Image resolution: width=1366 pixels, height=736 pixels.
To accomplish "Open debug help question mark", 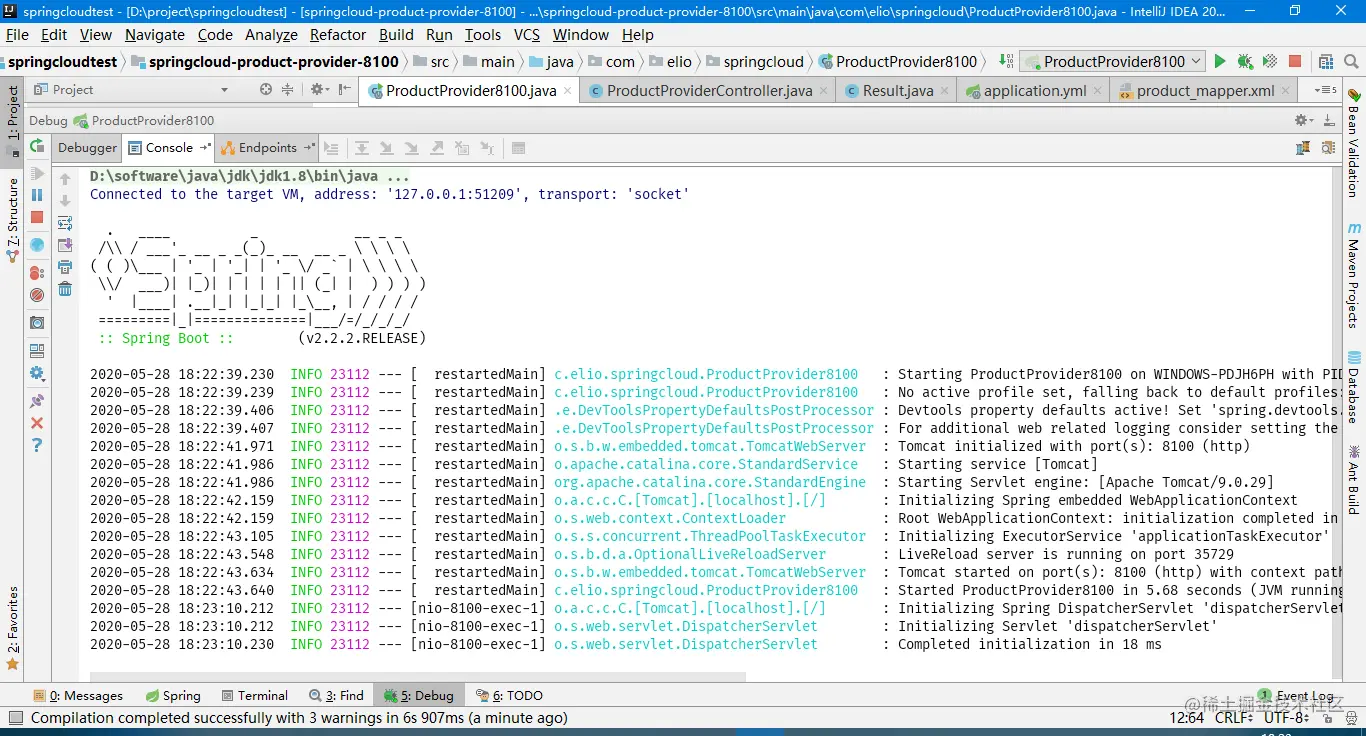I will click(x=37, y=445).
